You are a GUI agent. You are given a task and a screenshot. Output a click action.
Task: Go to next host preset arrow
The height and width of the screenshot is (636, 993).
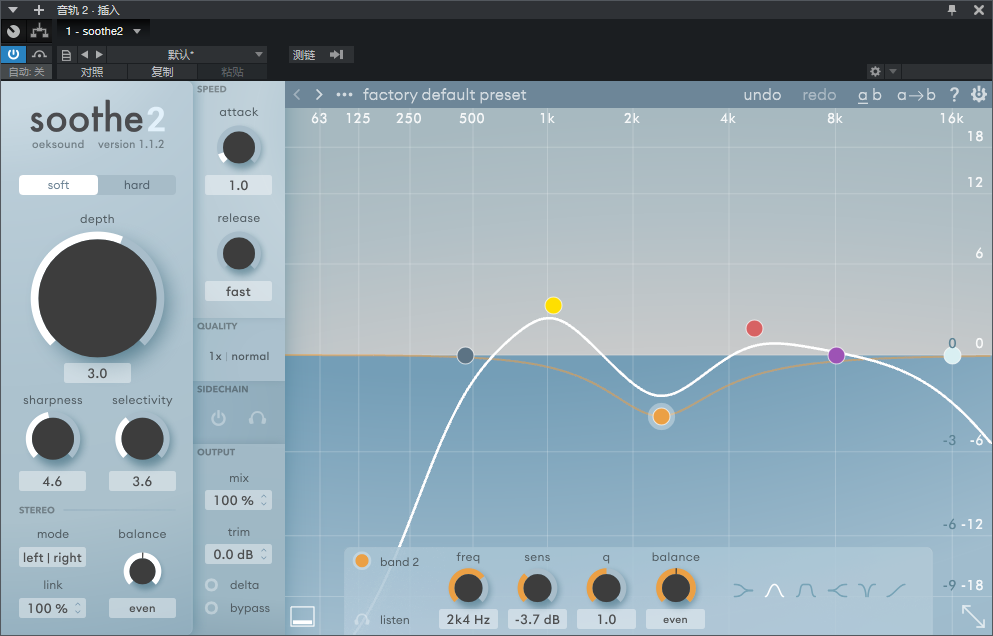click(99, 54)
